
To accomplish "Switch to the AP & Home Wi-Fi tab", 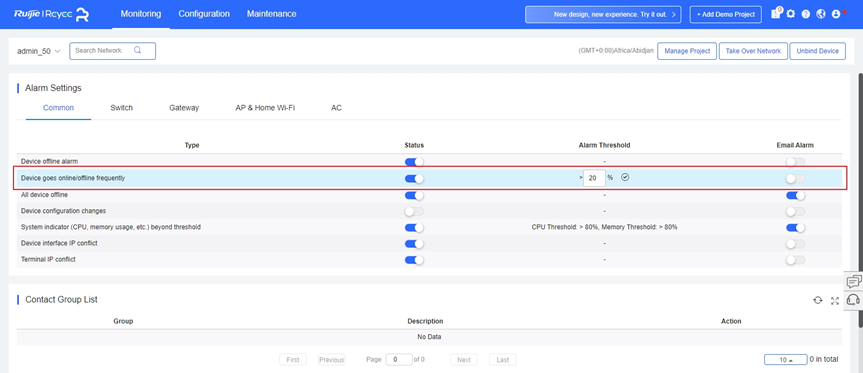I will click(265, 108).
